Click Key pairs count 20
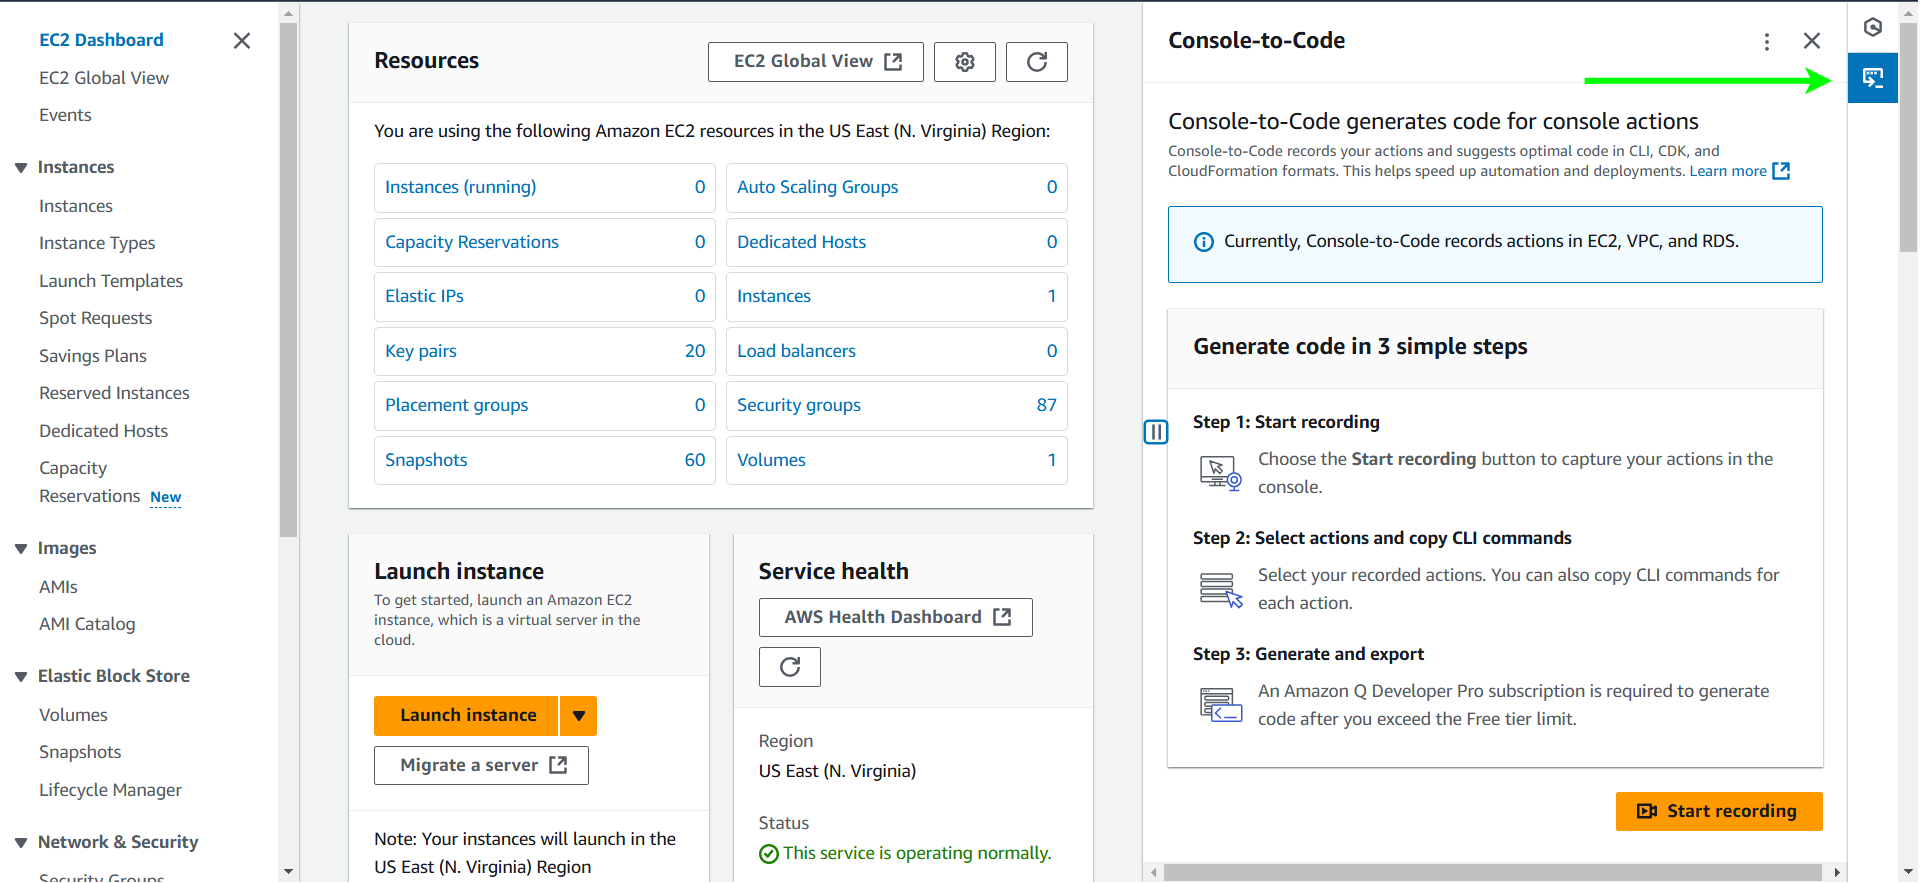 point(695,351)
